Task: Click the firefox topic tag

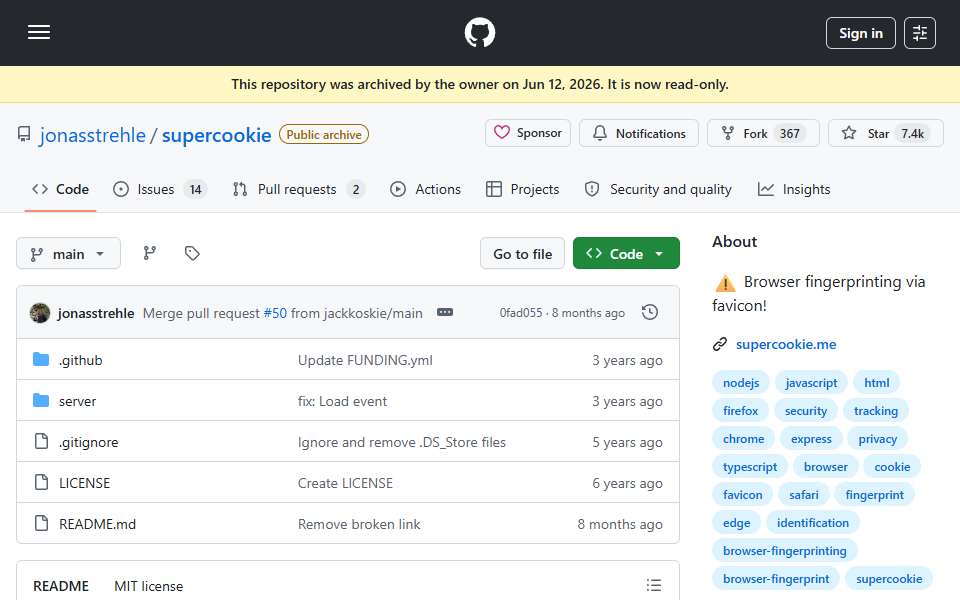Action: (740, 411)
